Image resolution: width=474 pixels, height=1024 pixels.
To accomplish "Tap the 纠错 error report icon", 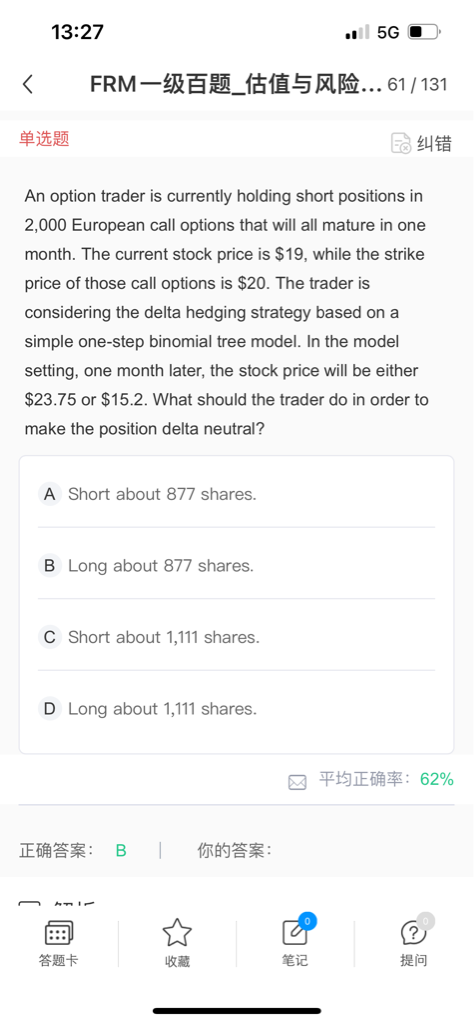I will coord(401,143).
